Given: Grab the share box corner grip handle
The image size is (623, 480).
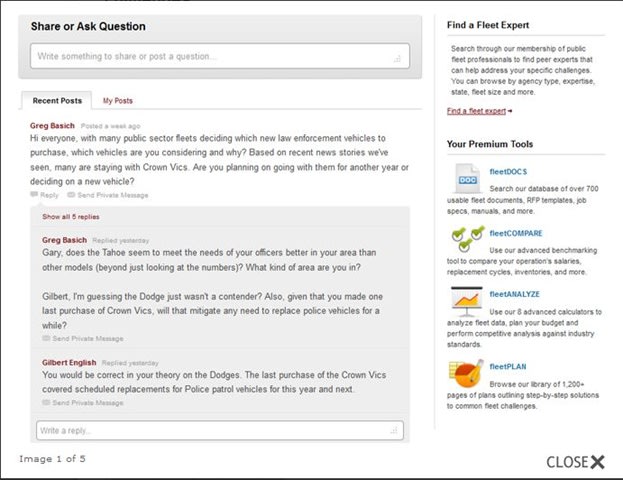Looking at the screenshot, I should (397, 59).
